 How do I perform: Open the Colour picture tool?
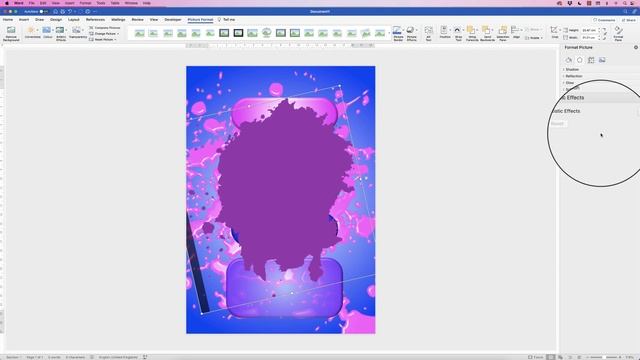47,33
